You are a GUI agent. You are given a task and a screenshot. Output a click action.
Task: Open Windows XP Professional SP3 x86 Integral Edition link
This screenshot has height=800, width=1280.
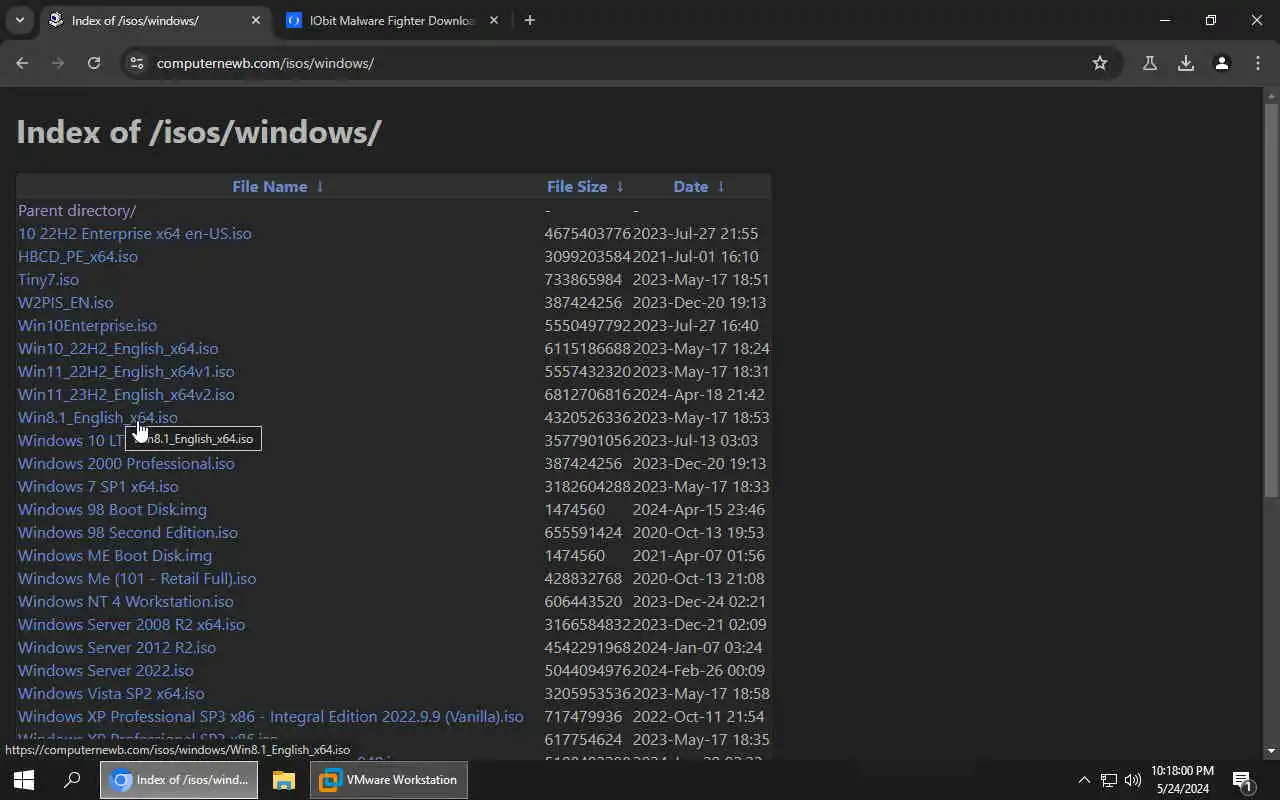[x=270, y=716]
